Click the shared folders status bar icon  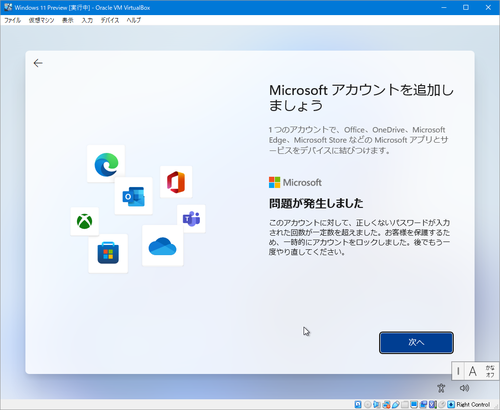(x=405, y=404)
